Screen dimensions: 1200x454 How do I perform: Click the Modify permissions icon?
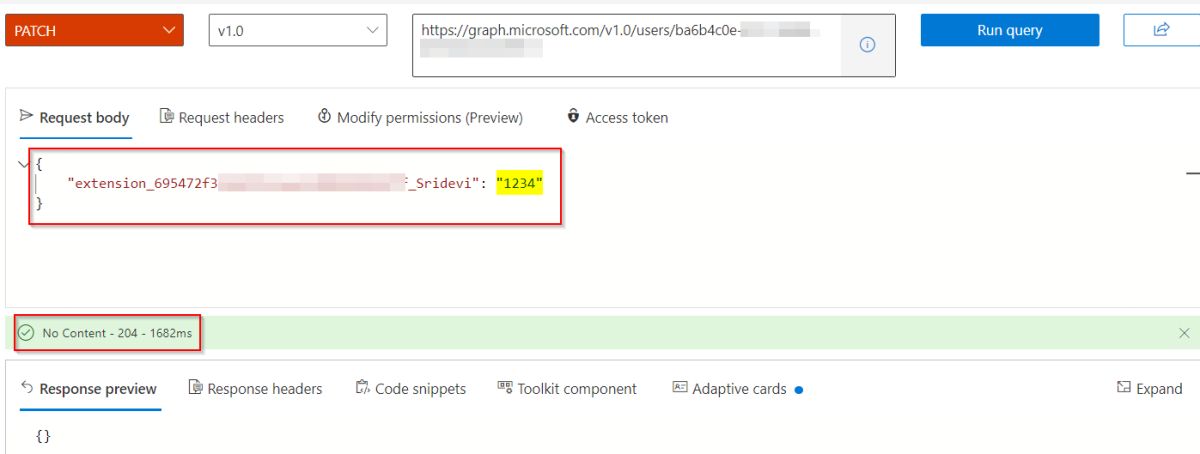tap(324, 116)
